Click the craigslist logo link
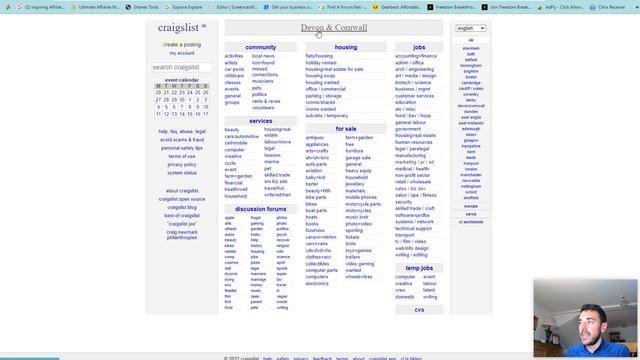Screen dimensions: 640x360 [178, 27]
